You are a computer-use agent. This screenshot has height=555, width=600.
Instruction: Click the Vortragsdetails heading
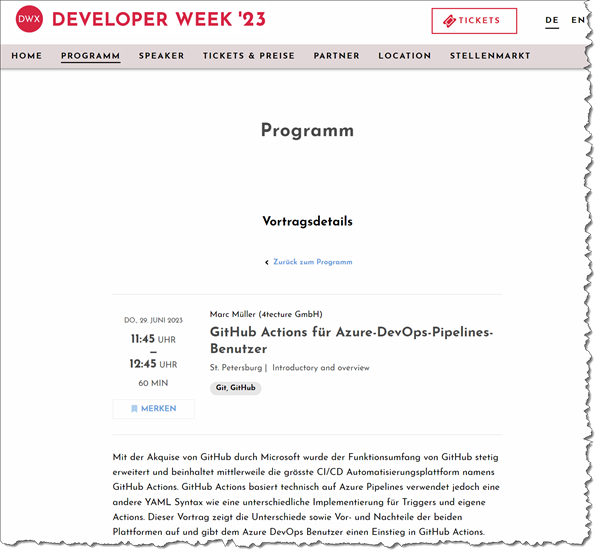[x=307, y=221]
